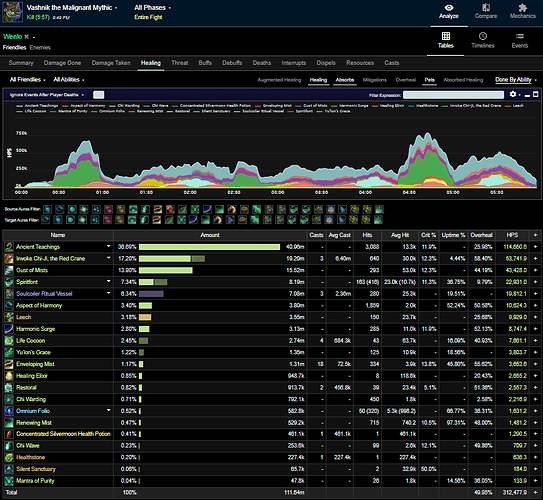Open the All Friendlies dropdown
The width and height of the screenshot is (543, 500).
[27, 80]
